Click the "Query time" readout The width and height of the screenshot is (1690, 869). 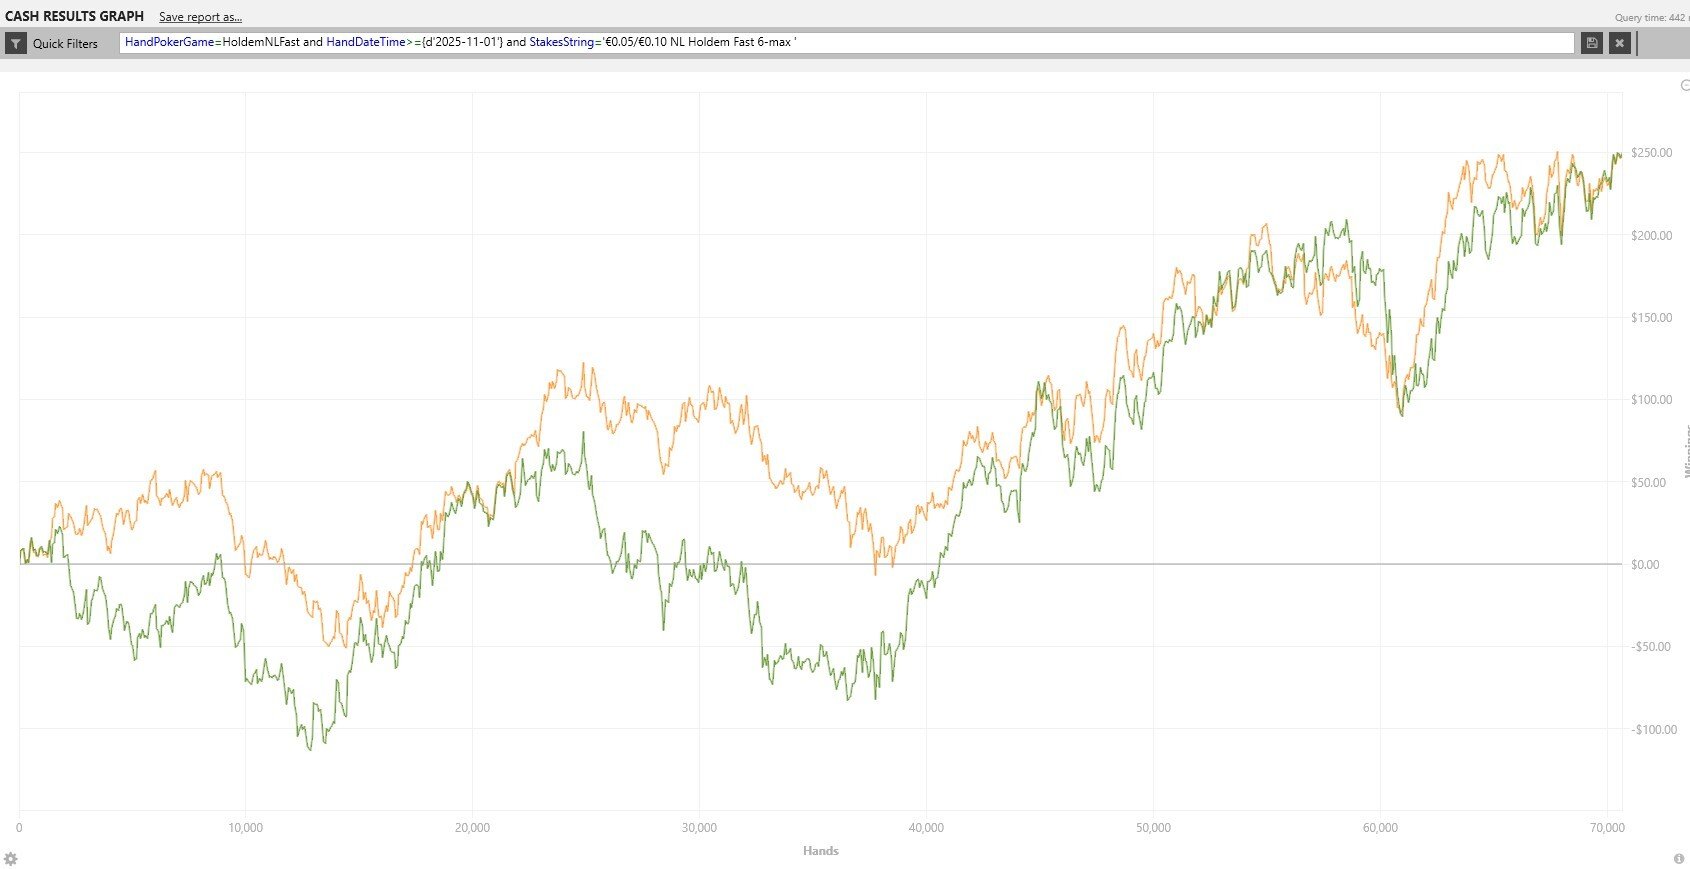click(x=1652, y=17)
